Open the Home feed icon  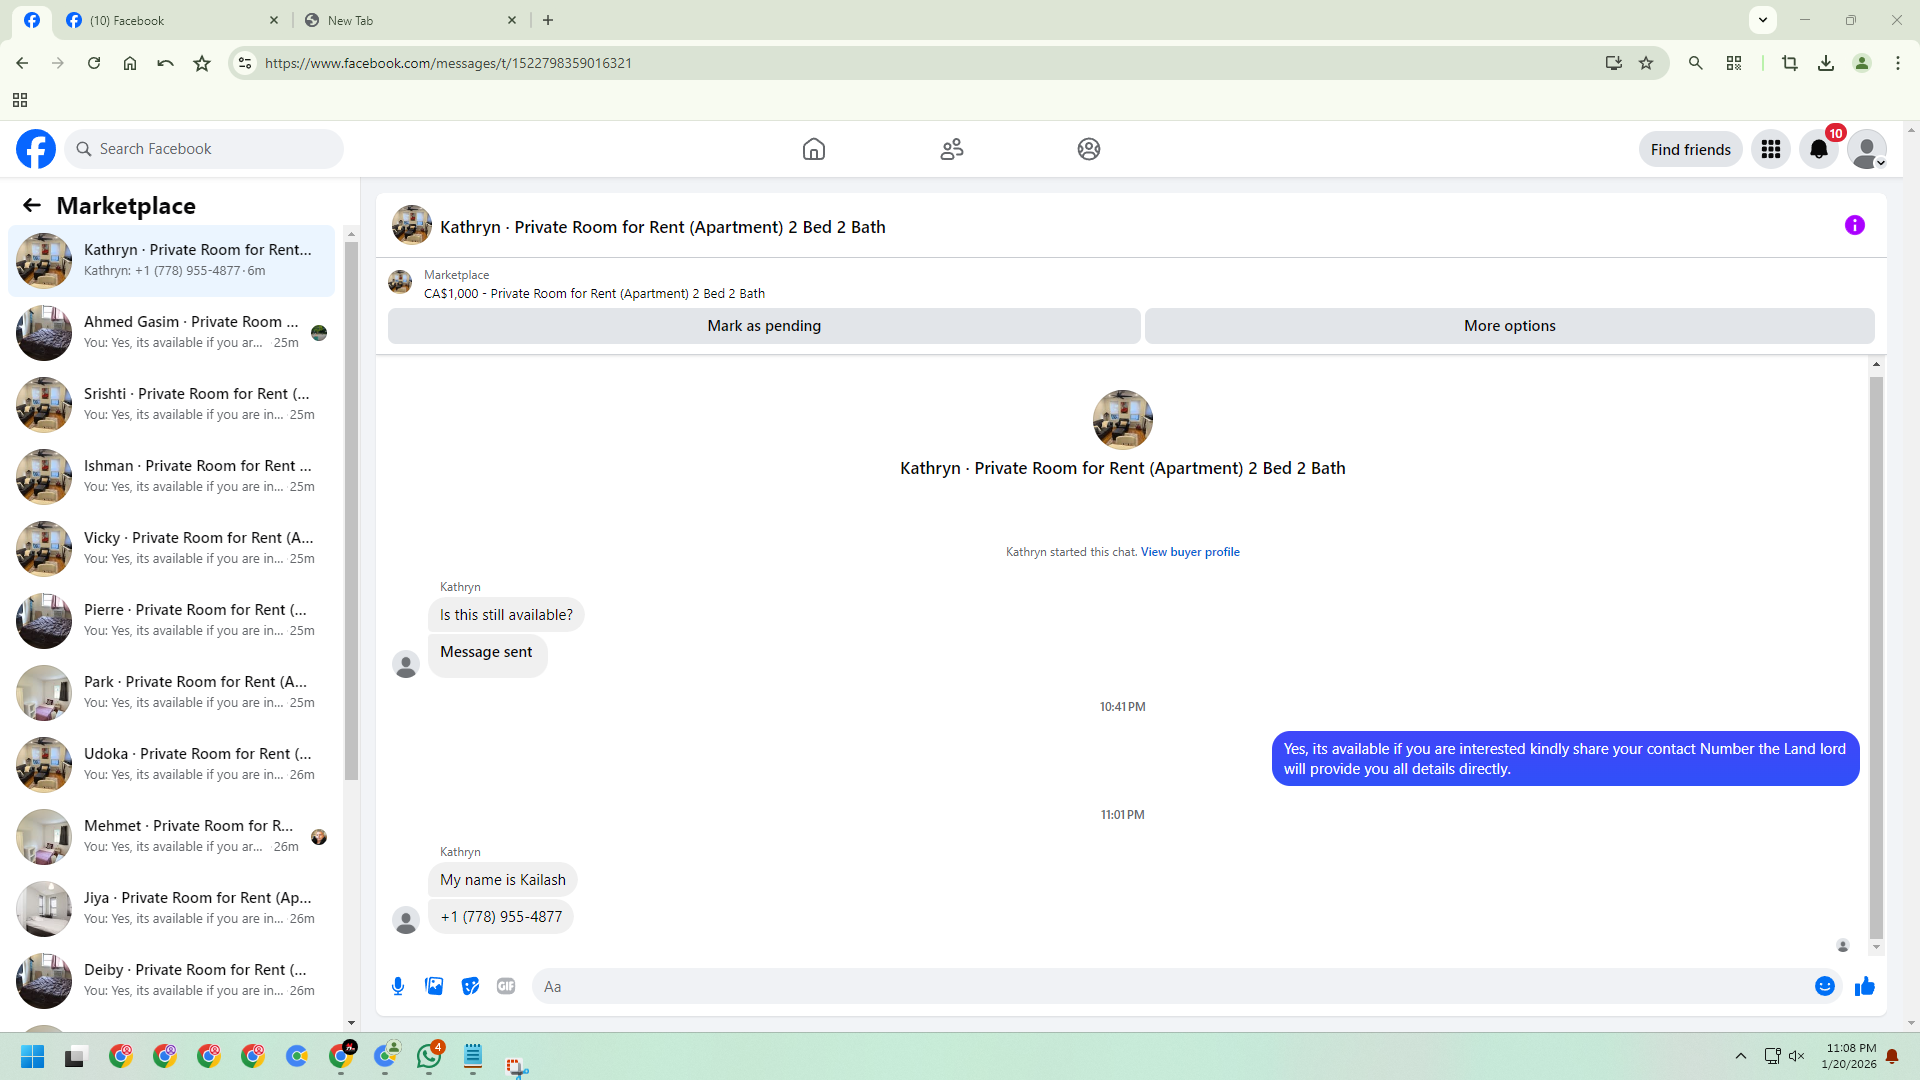coord(814,149)
